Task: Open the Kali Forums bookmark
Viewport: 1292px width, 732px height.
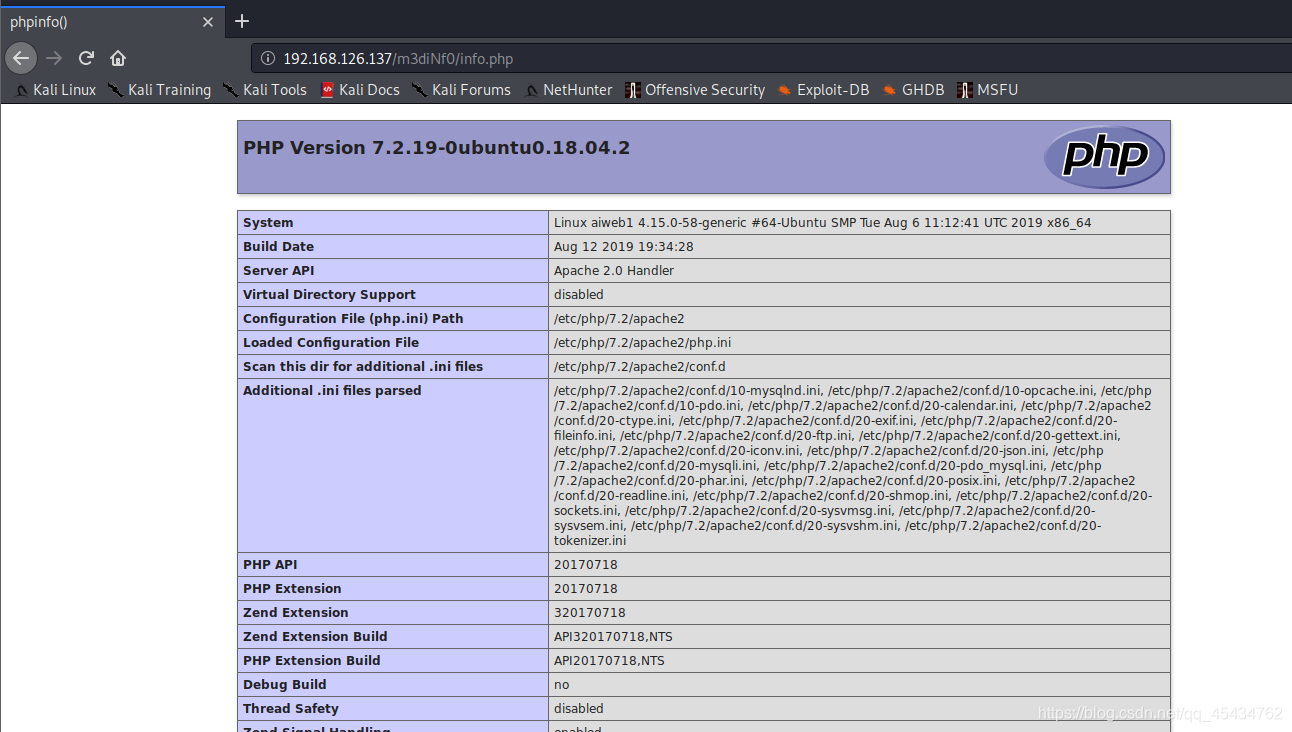Action: point(461,90)
